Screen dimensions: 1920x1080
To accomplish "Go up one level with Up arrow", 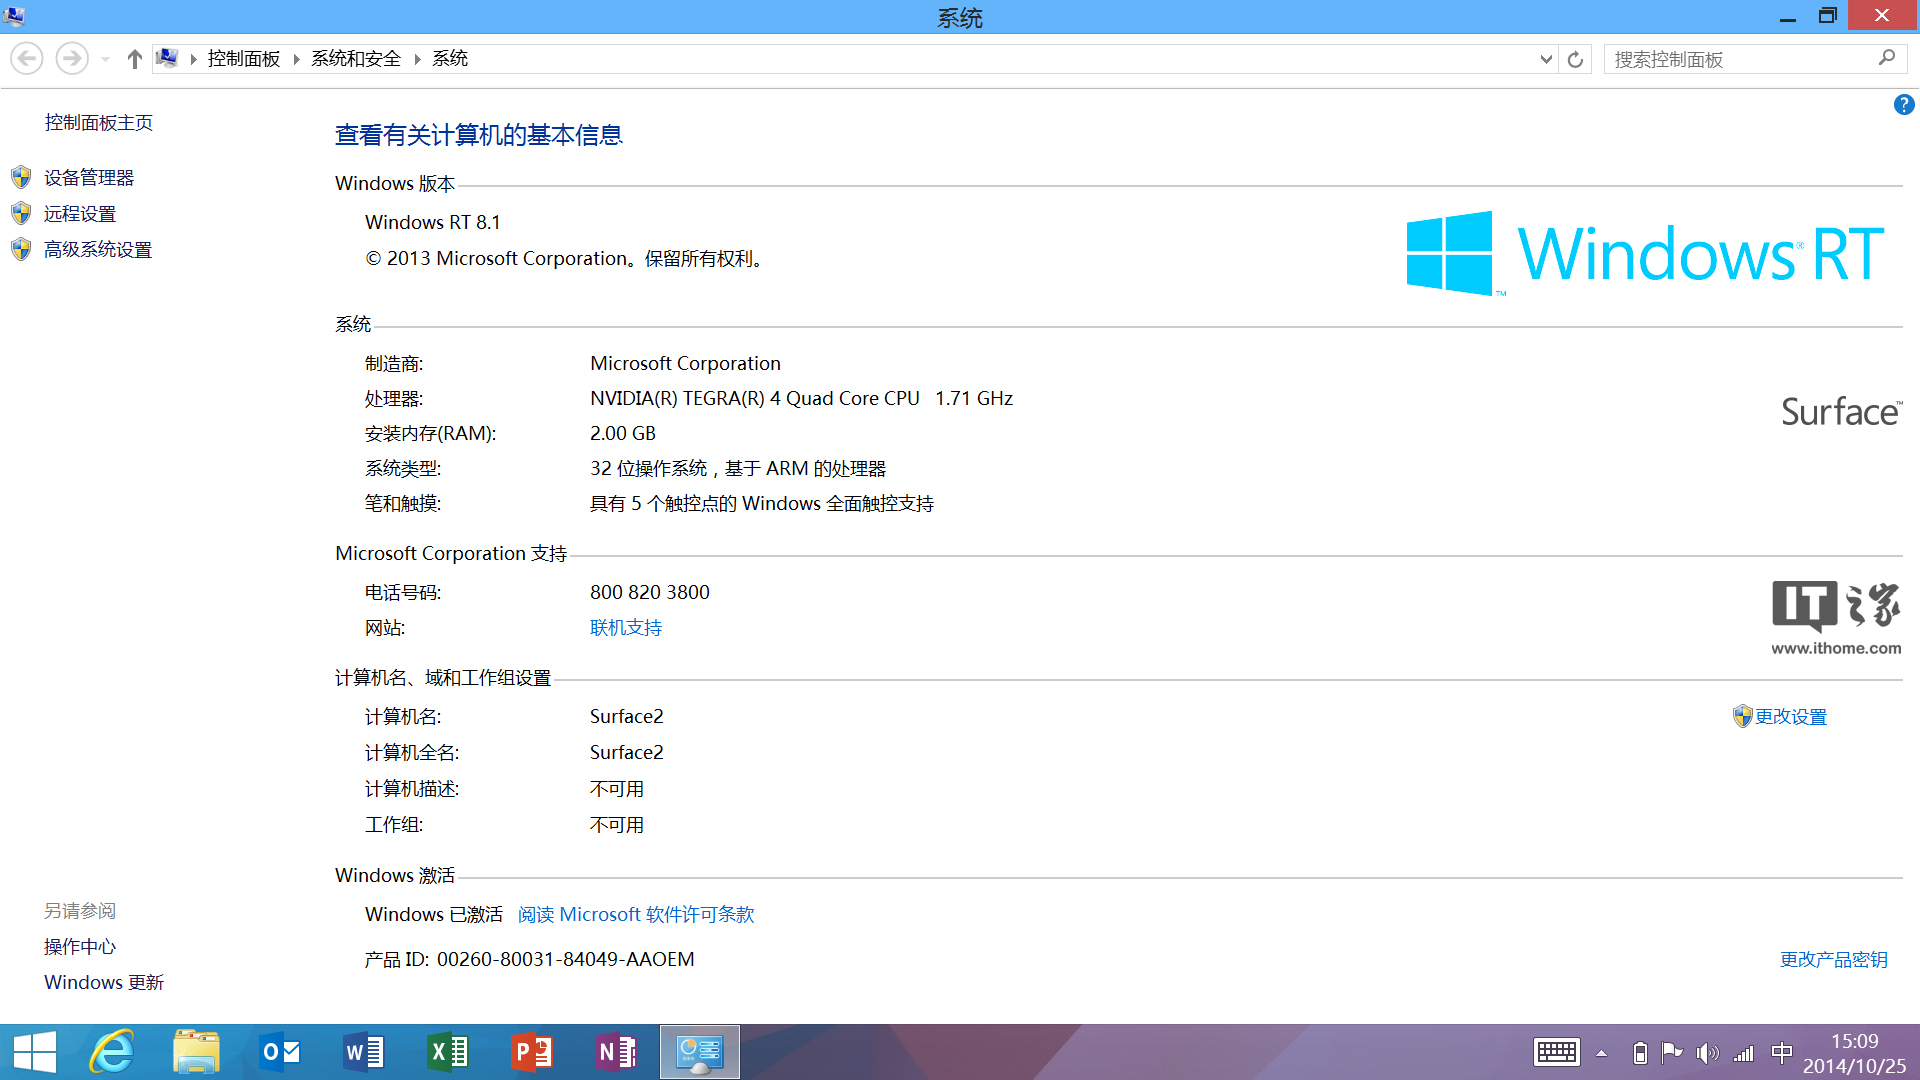I will (x=134, y=59).
